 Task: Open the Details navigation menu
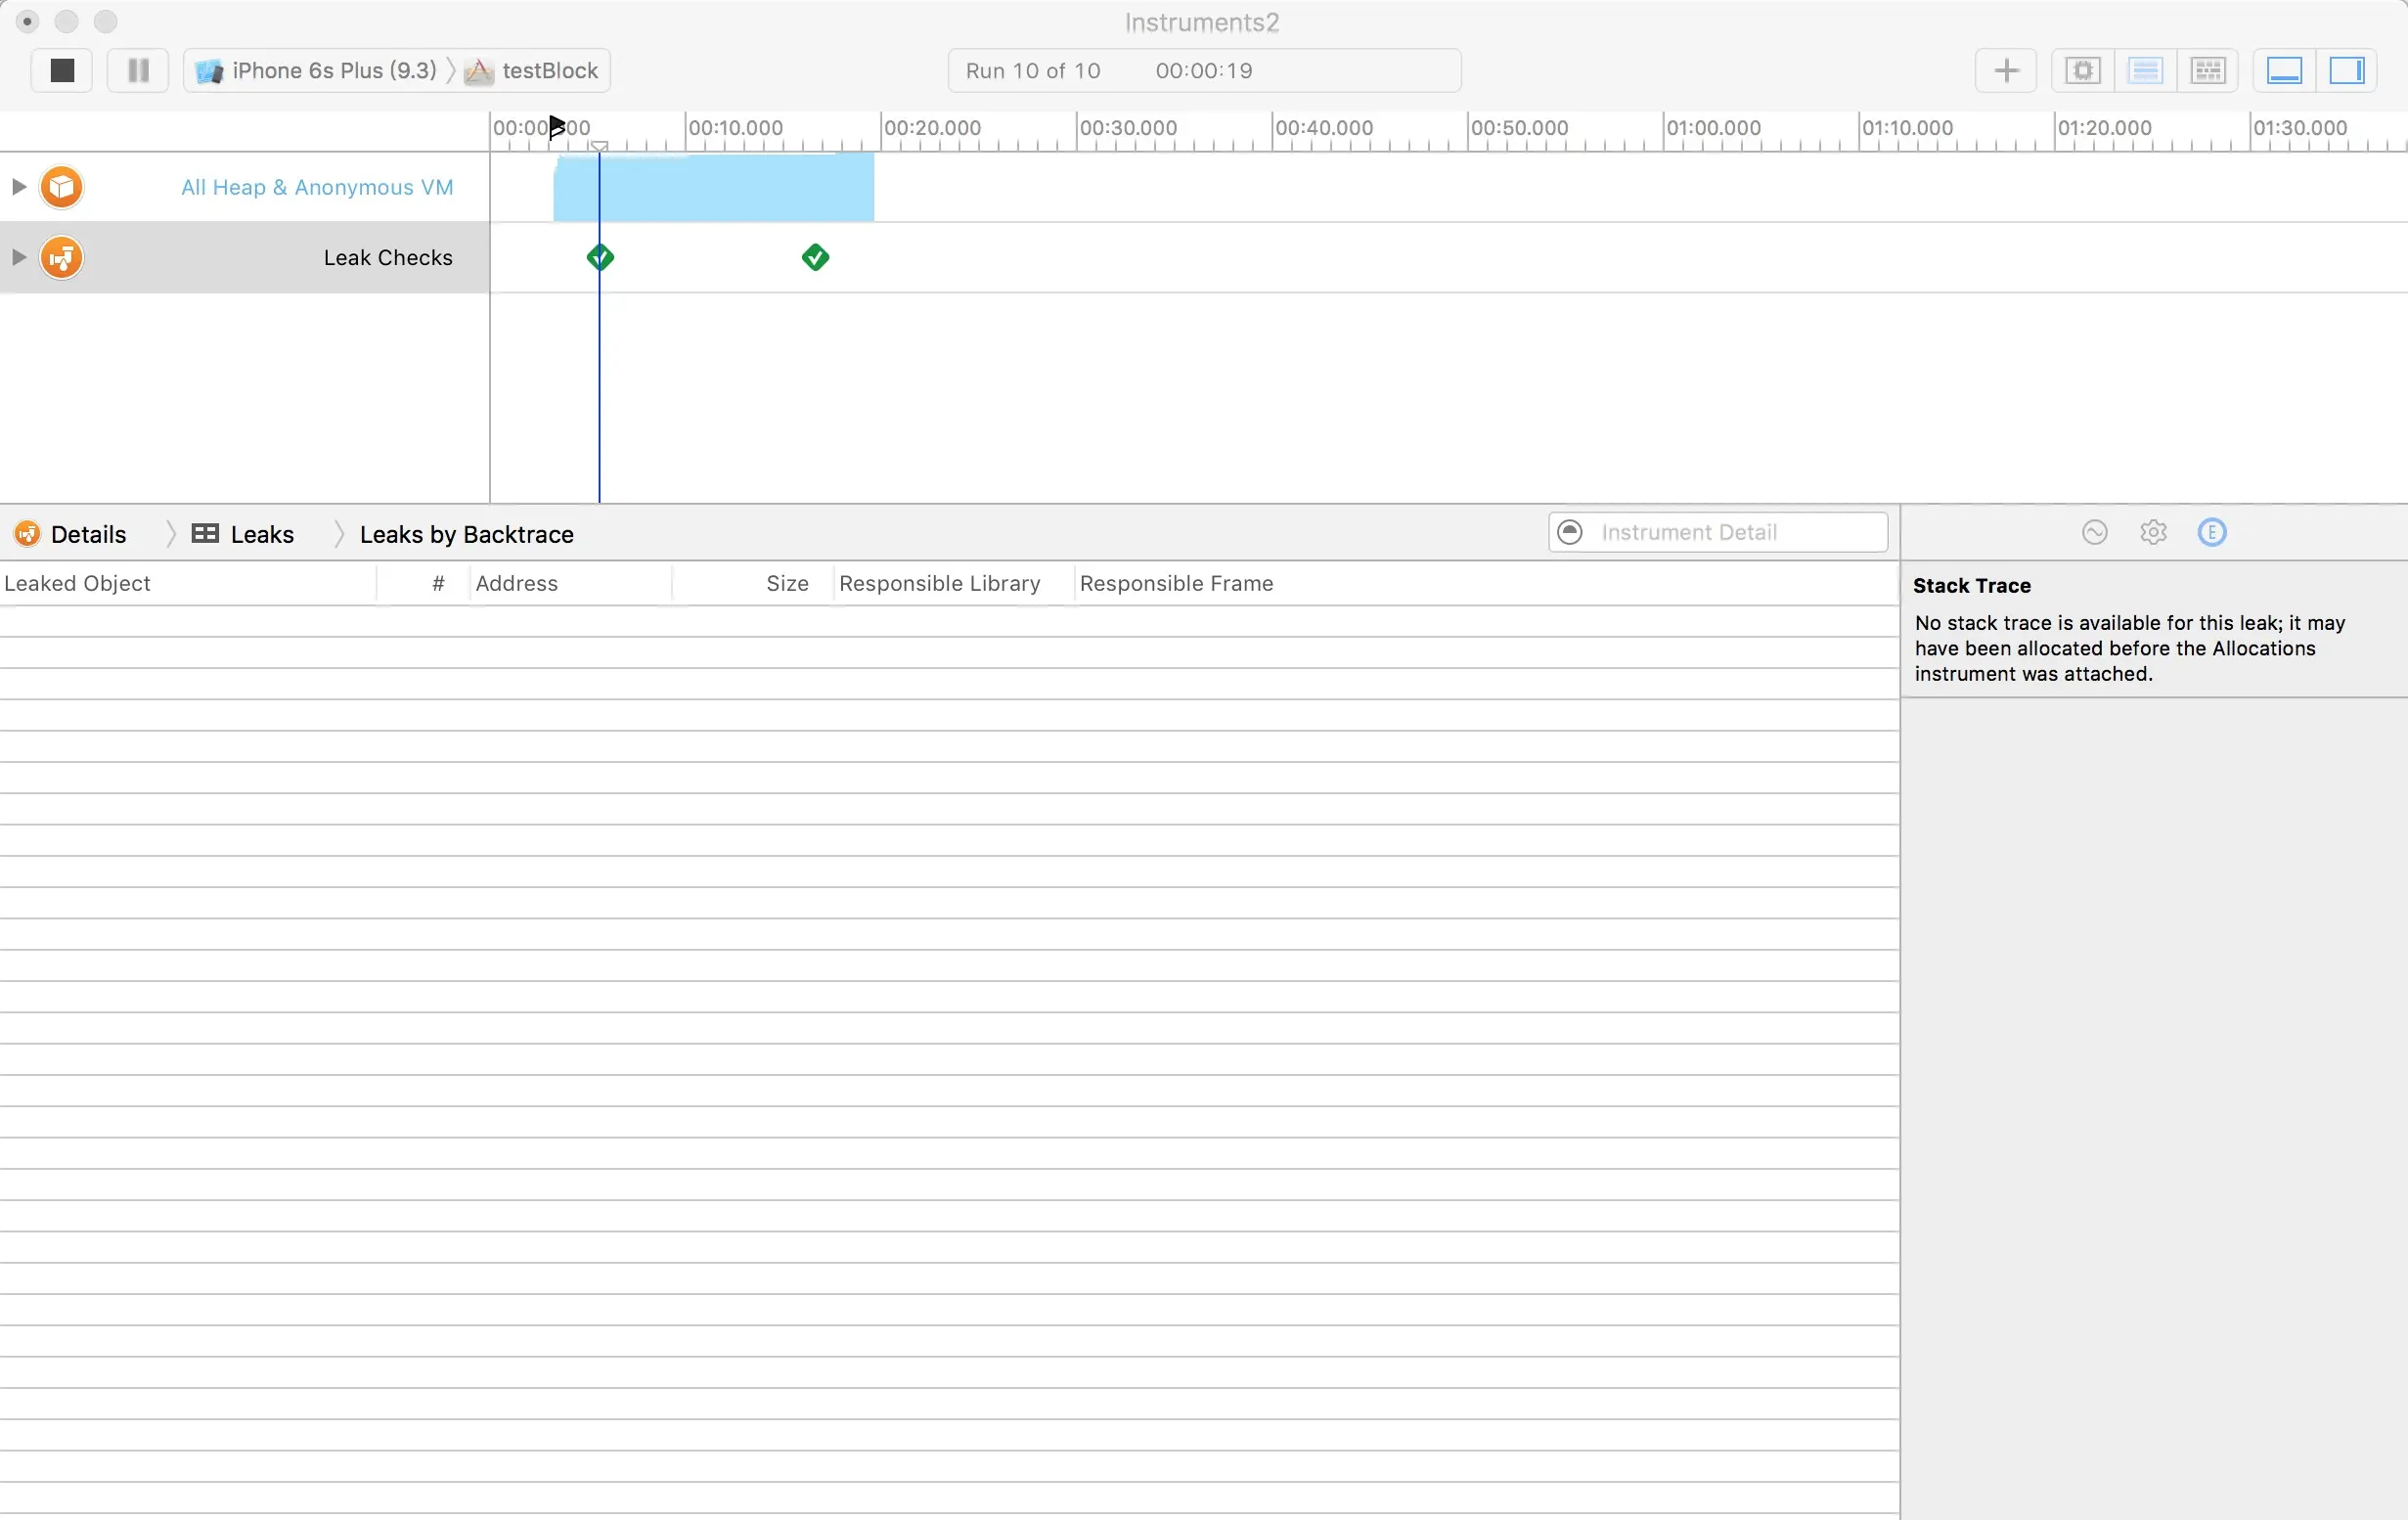tap(88, 534)
